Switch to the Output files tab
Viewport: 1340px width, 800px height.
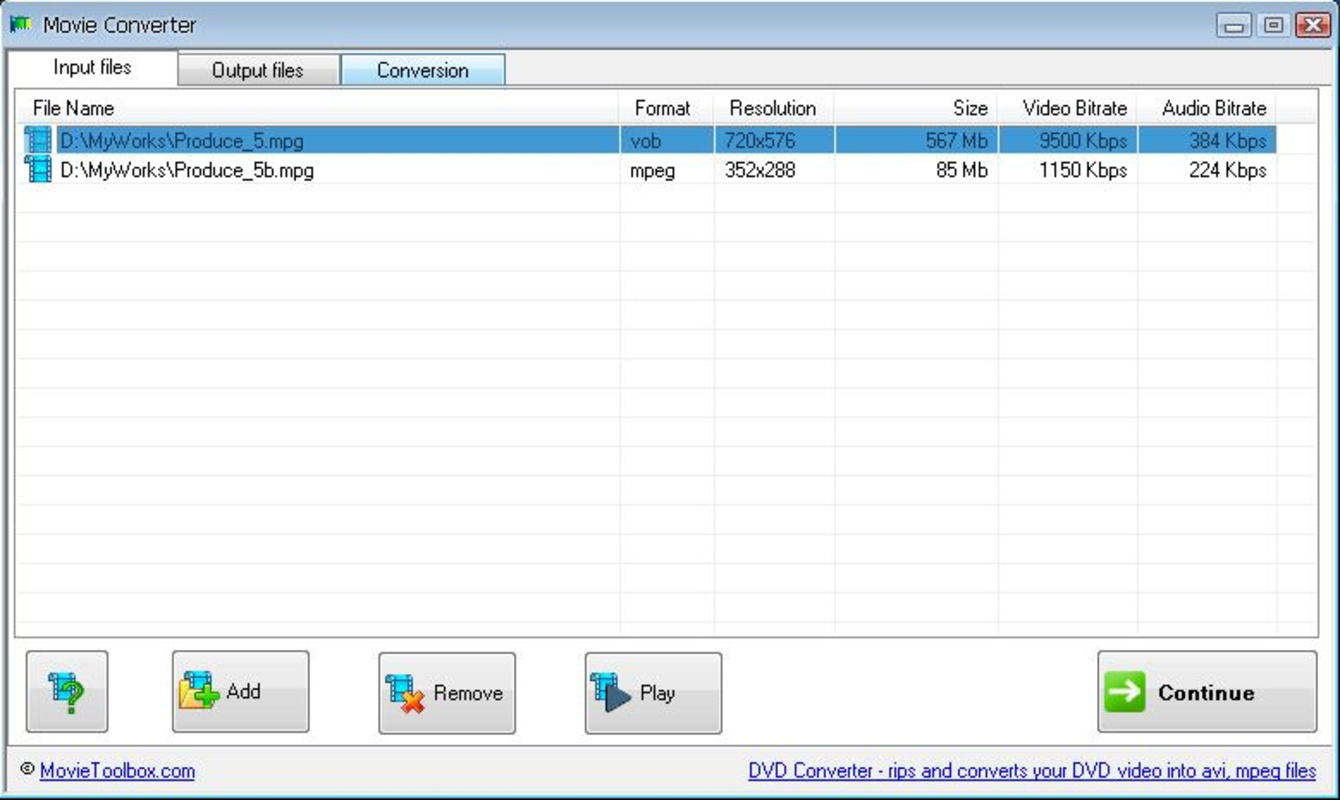pos(258,70)
